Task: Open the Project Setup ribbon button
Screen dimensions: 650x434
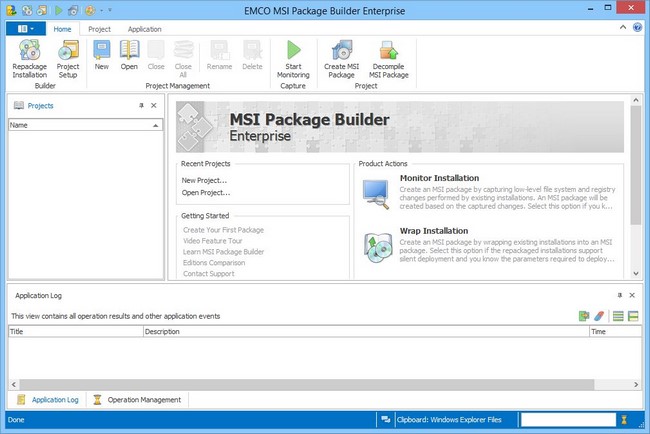Action: (x=68, y=59)
